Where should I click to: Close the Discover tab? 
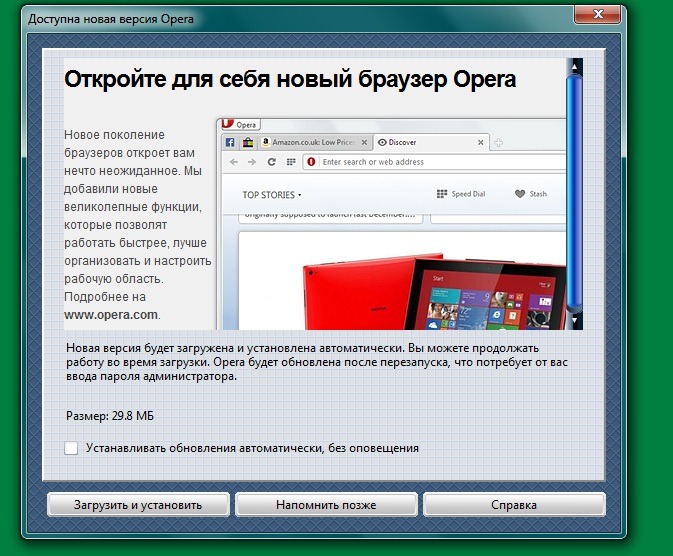pyautogui.click(x=481, y=142)
